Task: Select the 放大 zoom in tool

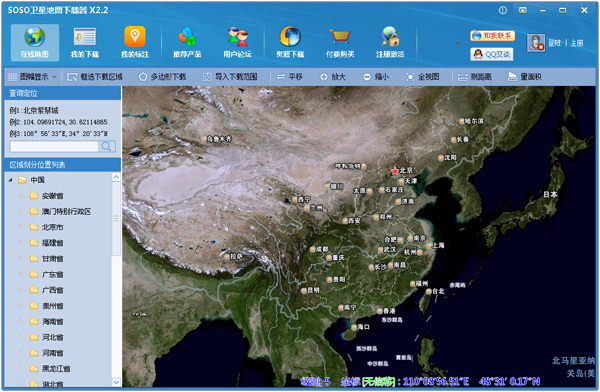Action: (333, 77)
